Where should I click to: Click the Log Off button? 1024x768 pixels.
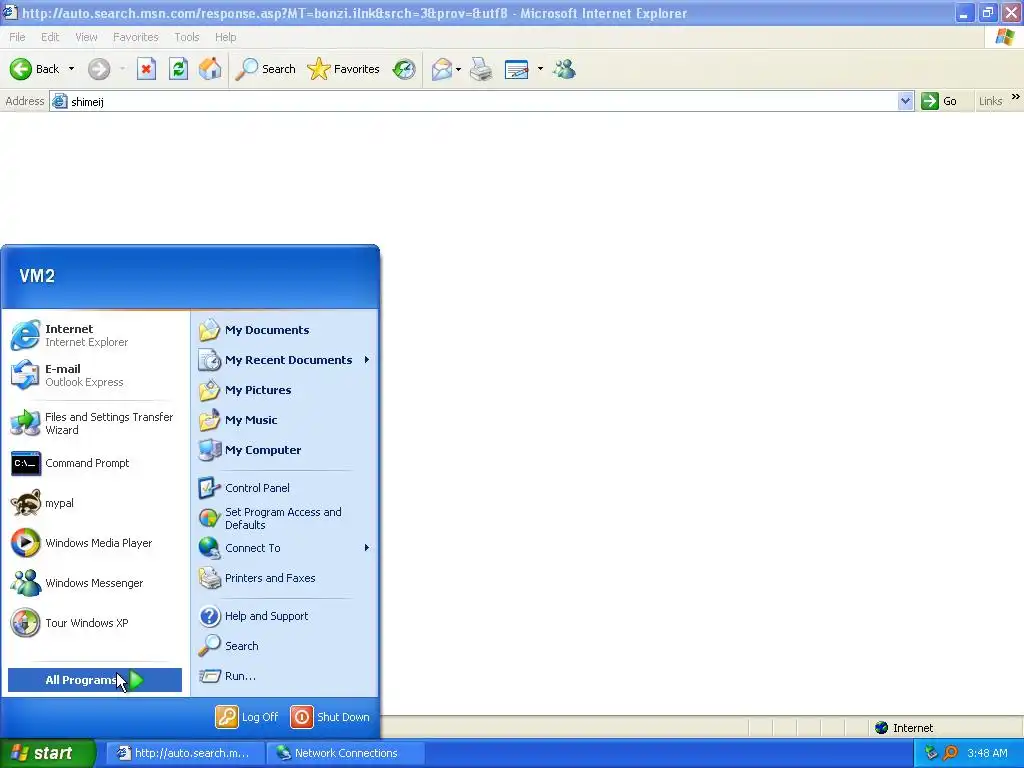click(x=247, y=717)
